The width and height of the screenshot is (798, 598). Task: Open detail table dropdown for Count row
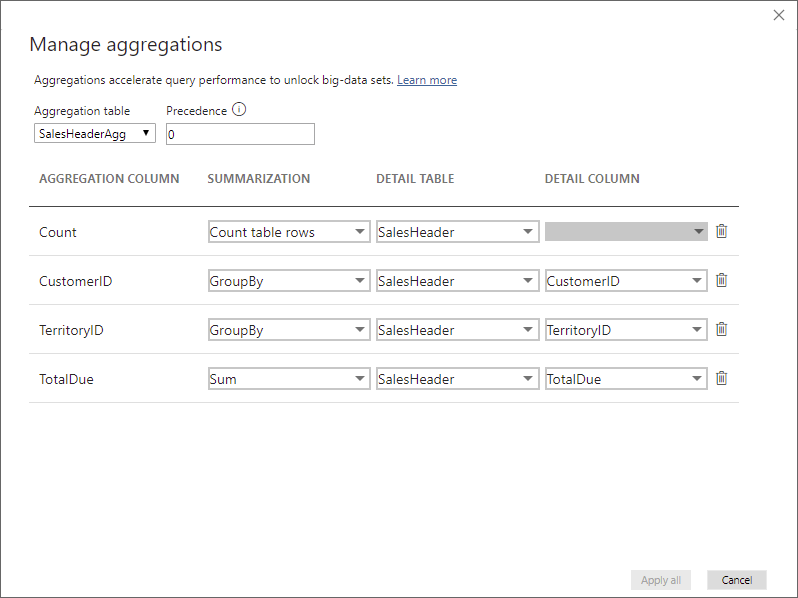[458, 232]
